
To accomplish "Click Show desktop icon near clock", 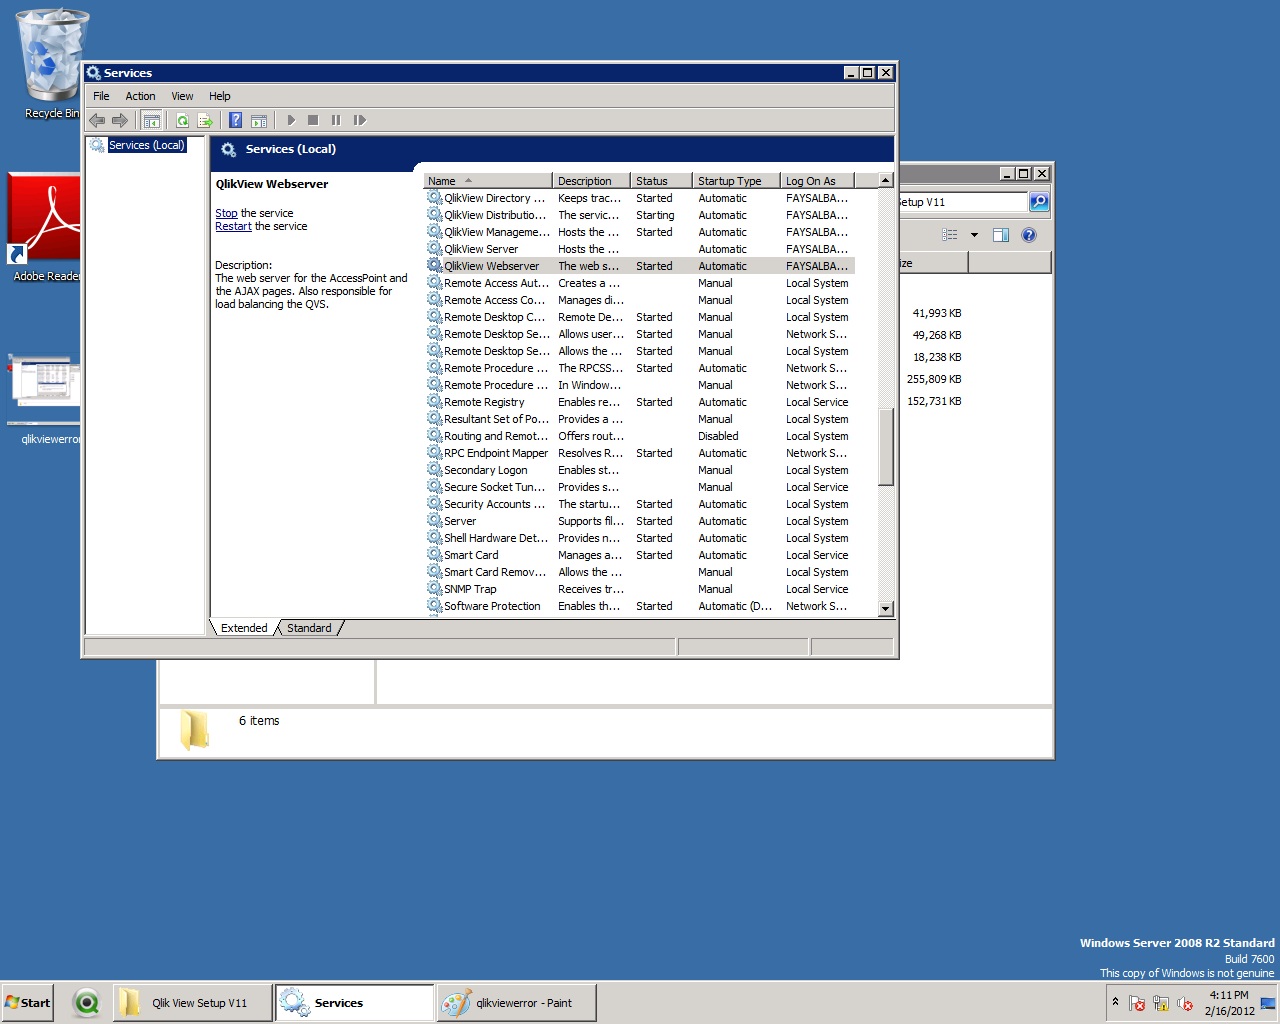I will pos(1268,1003).
